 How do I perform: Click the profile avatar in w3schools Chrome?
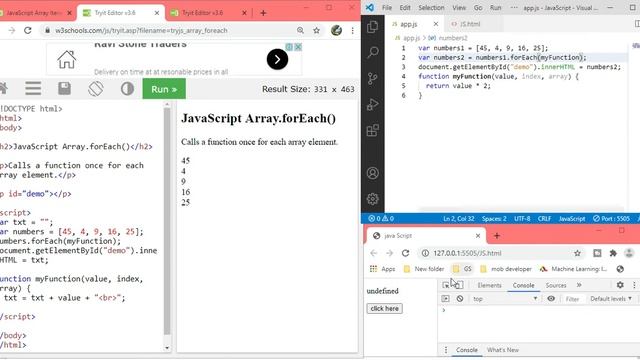point(336,30)
